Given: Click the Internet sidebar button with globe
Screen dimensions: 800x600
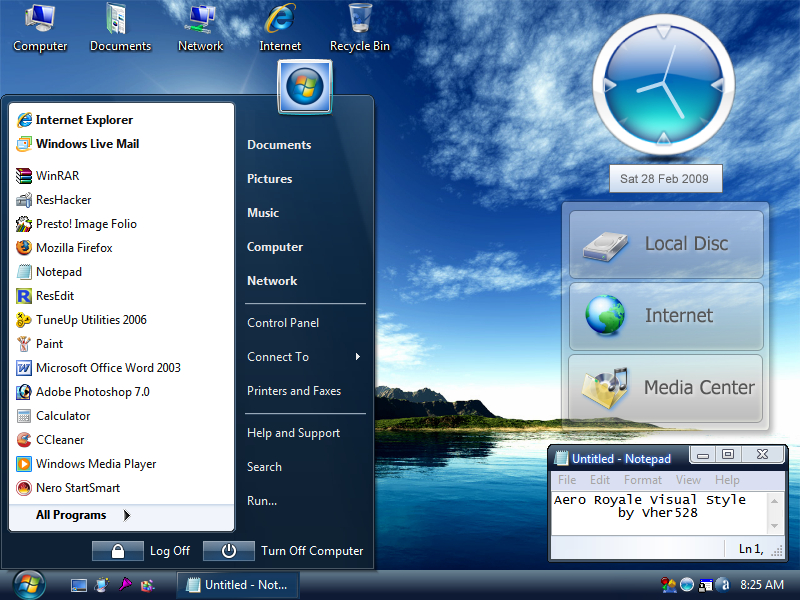Looking at the screenshot, I should pos(666,316).
